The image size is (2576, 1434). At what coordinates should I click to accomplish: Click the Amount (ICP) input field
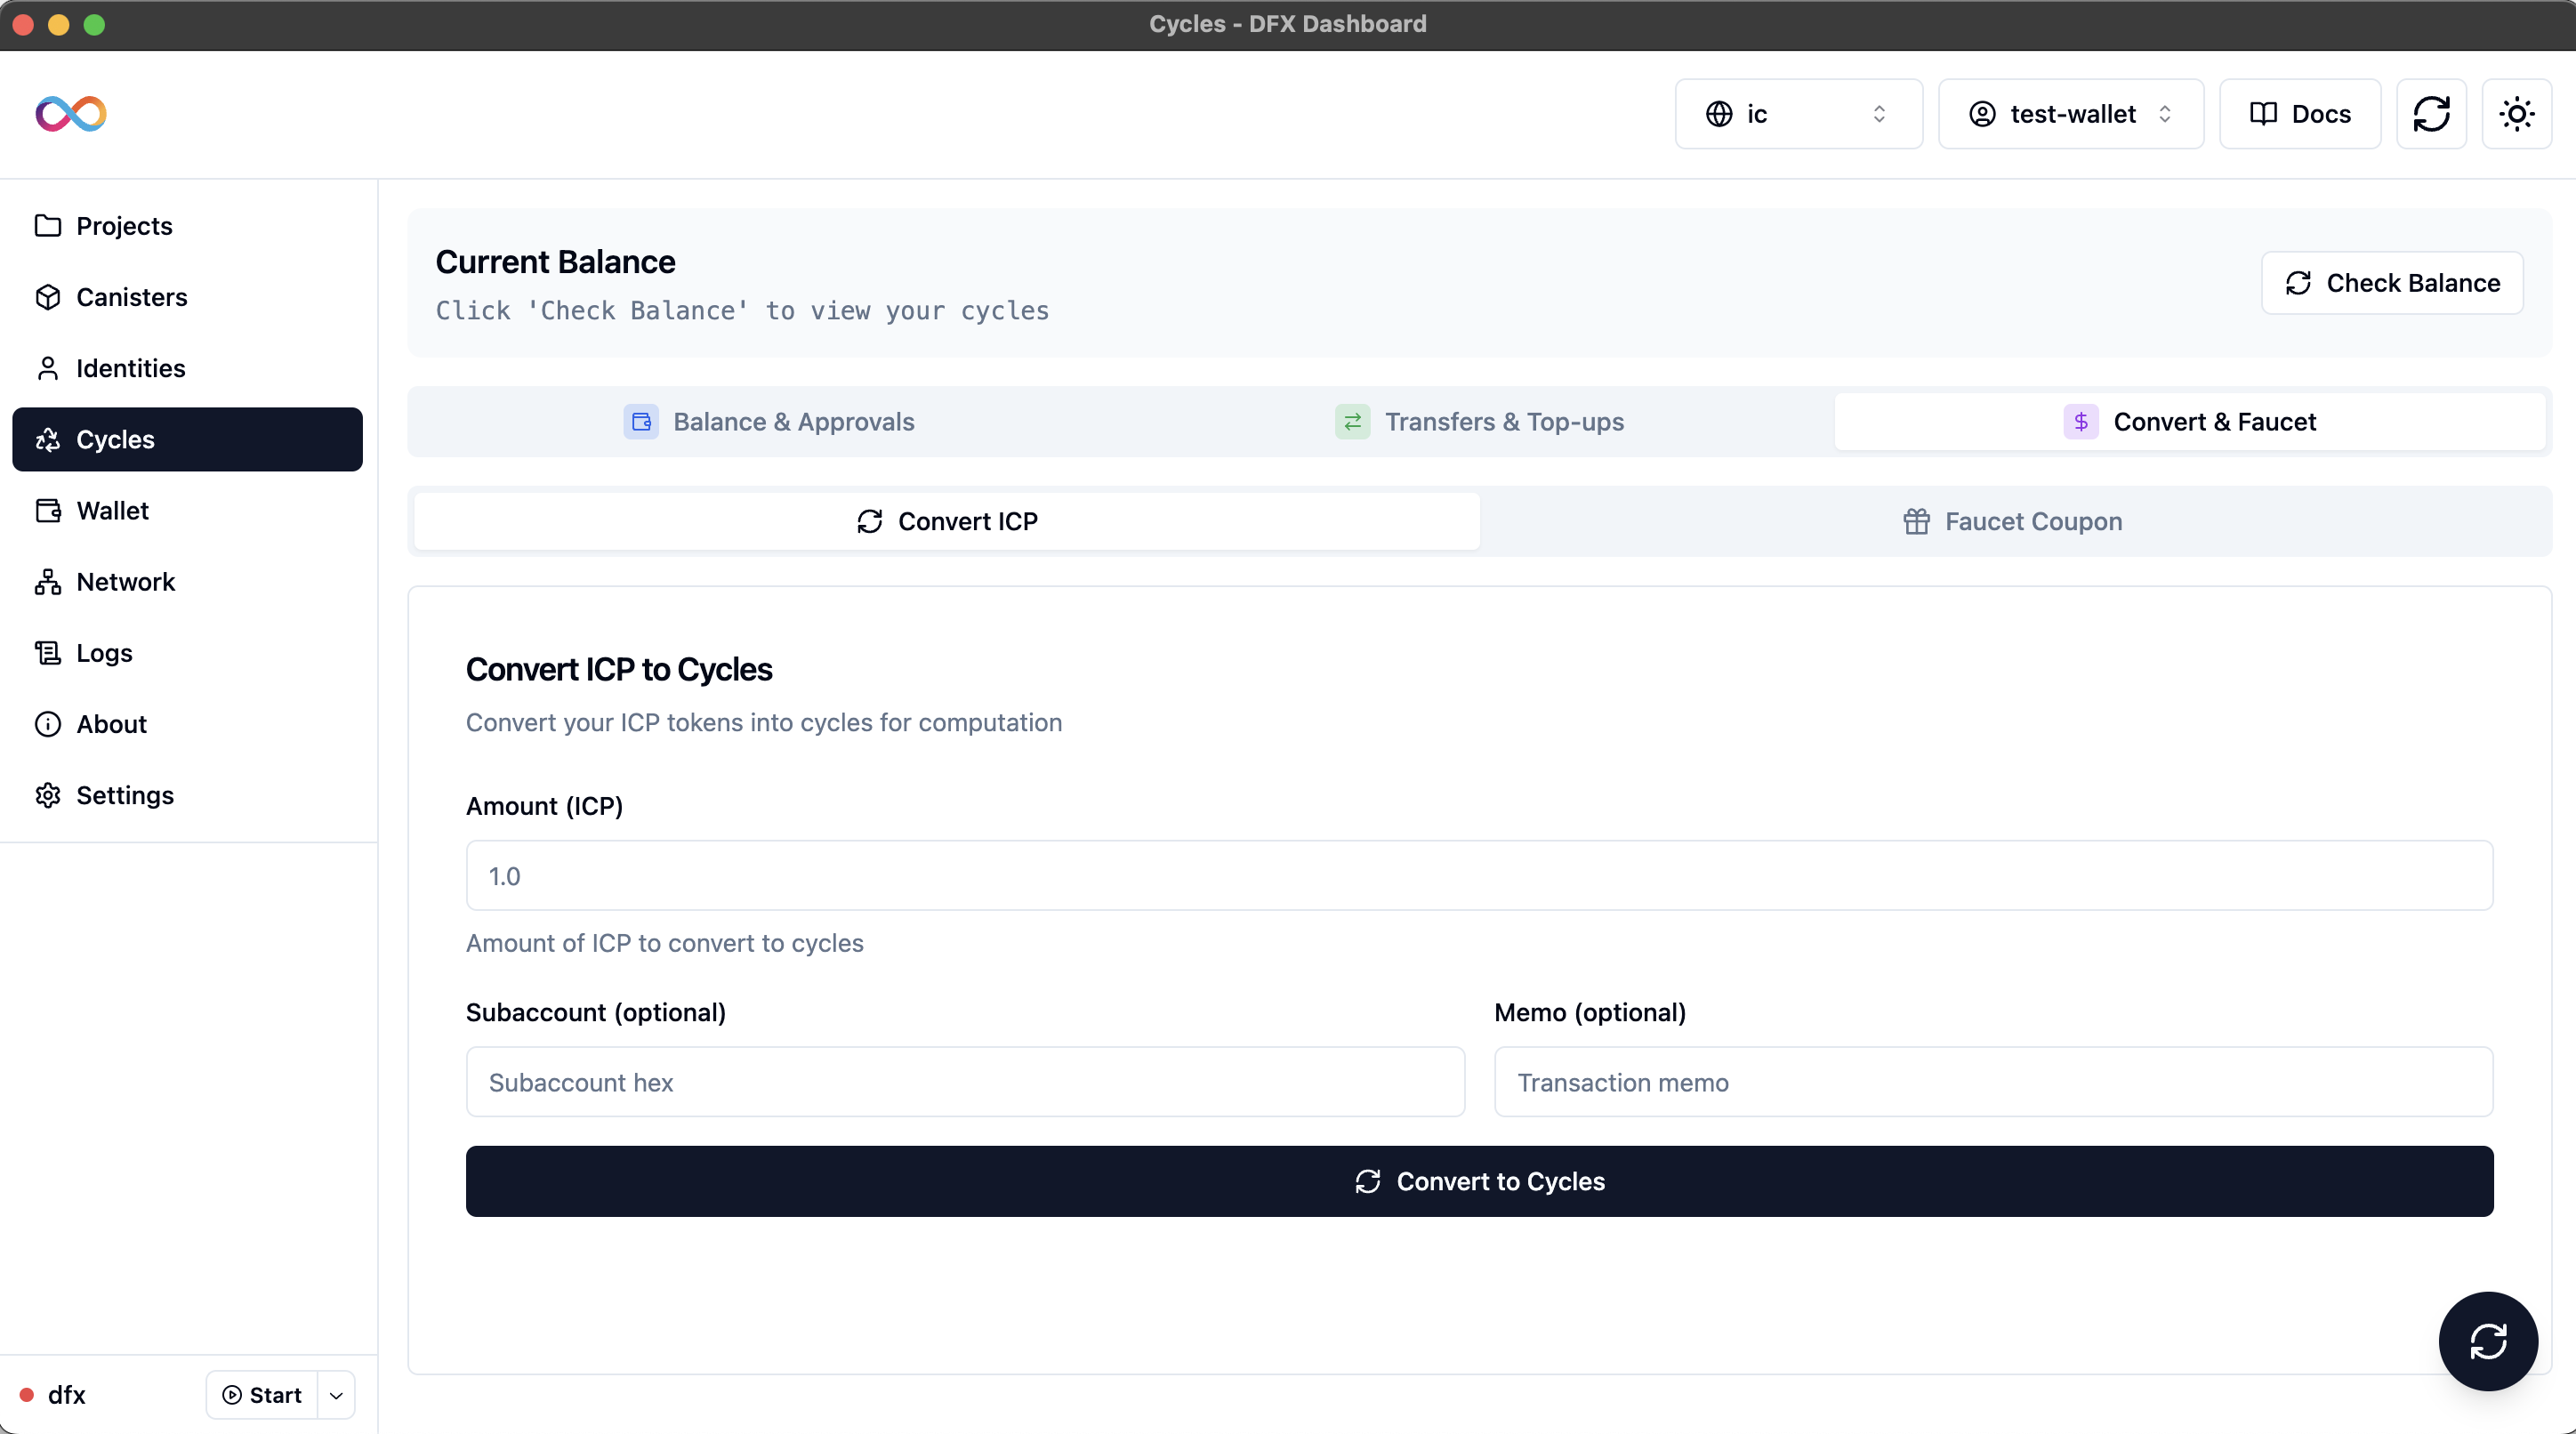(1478, 876)
